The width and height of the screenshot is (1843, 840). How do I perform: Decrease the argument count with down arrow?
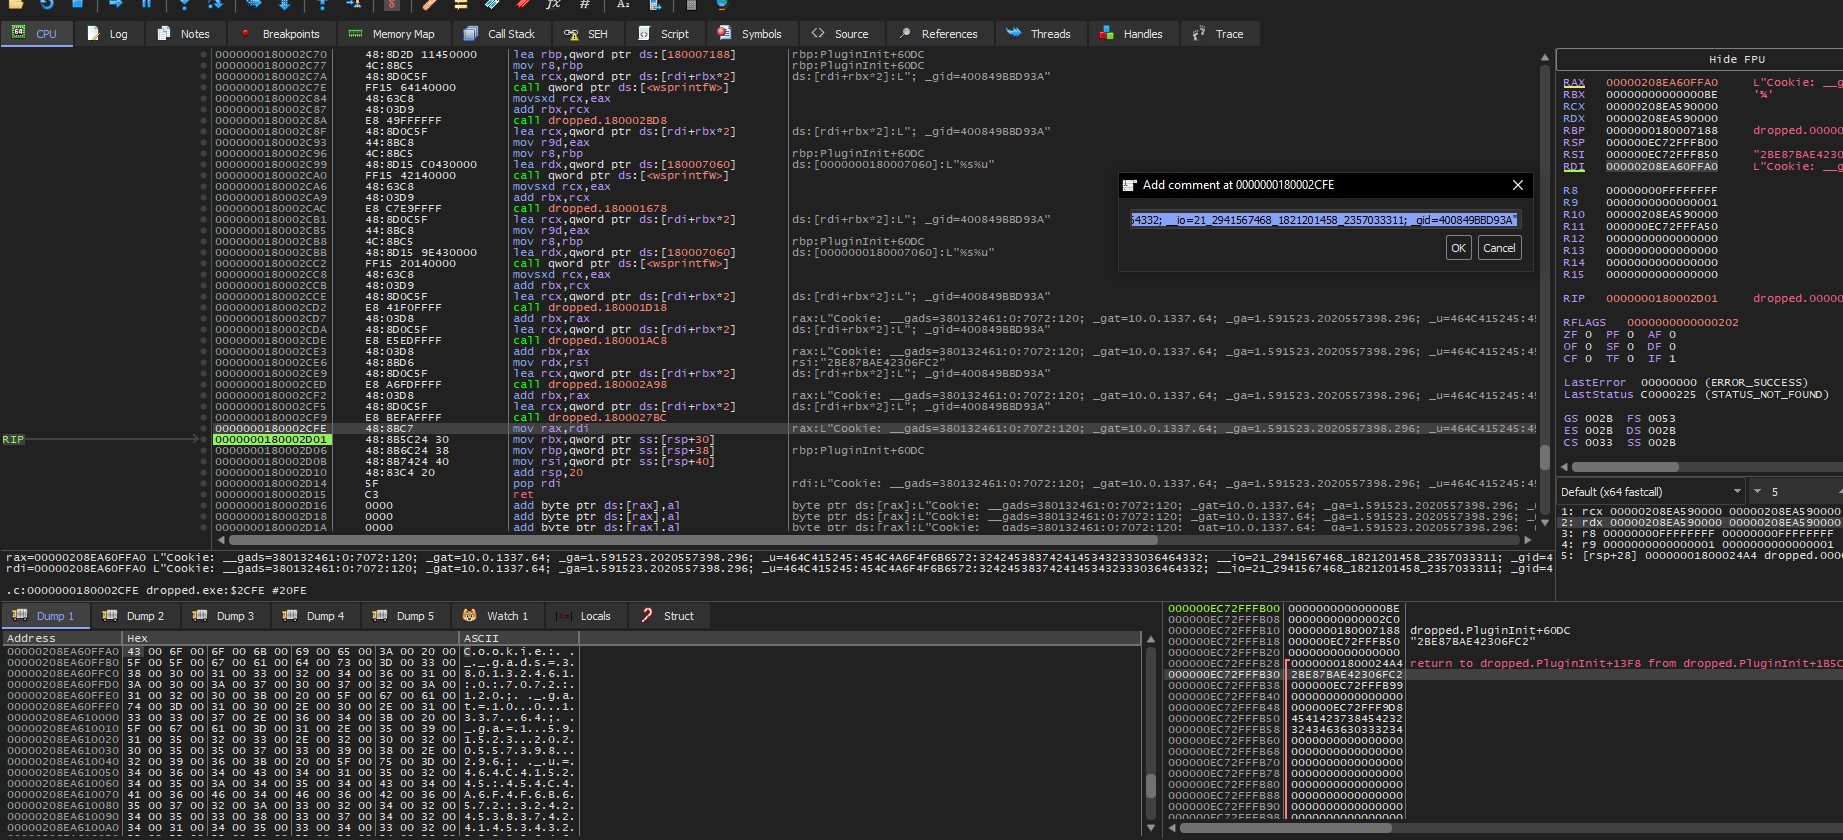point(1757,492)
